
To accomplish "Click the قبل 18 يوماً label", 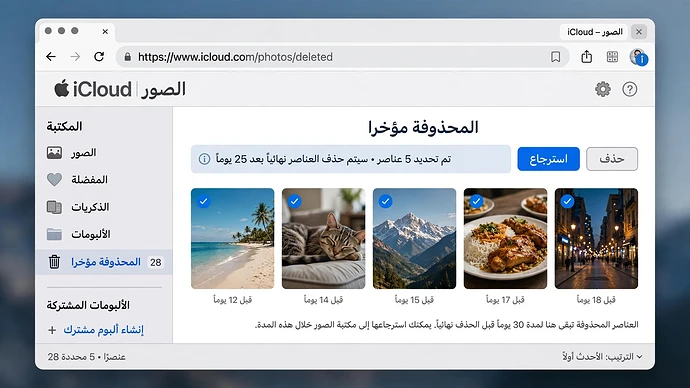I will pyautogui.click(x=596, y=300).
